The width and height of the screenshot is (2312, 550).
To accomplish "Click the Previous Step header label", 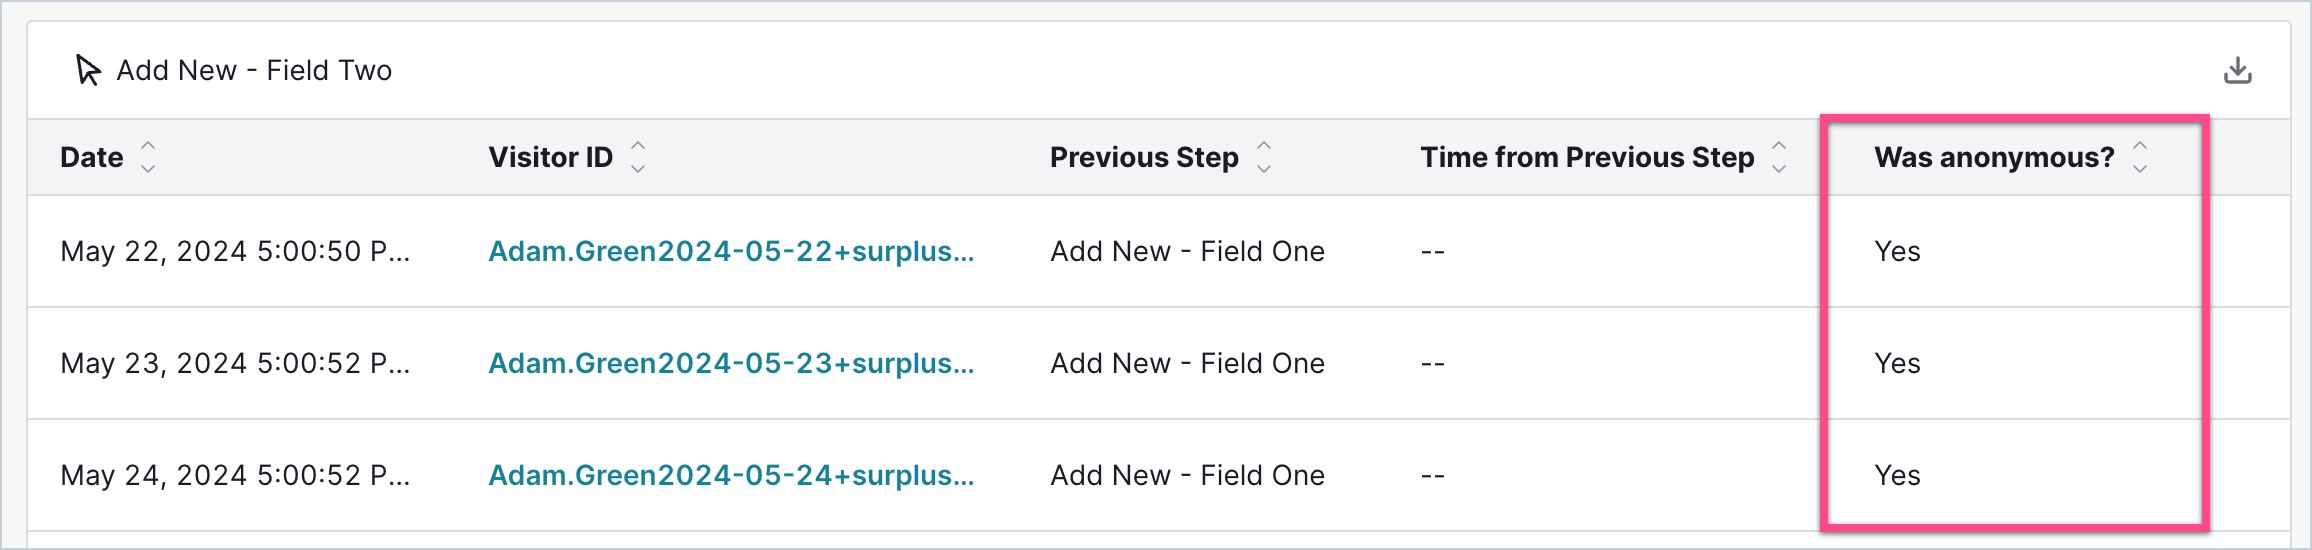I will pyautogui.click(x=1144, y=157).
